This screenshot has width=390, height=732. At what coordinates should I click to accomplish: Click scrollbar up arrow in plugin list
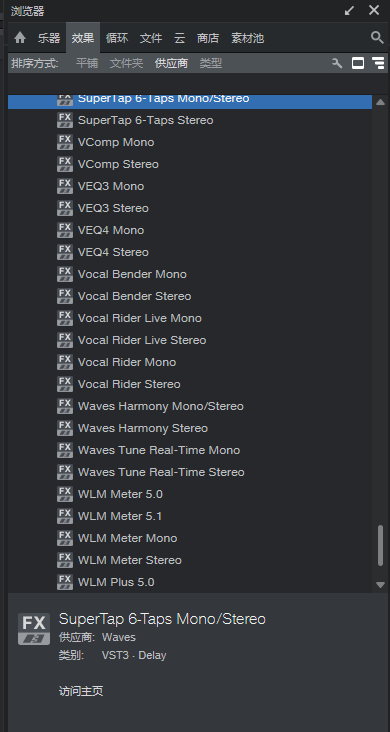pyautogui.click(x=380, y=102)
